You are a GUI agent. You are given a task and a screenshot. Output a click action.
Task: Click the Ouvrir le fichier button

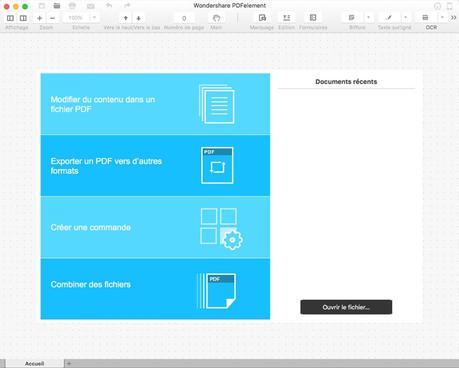click(346, 307)
